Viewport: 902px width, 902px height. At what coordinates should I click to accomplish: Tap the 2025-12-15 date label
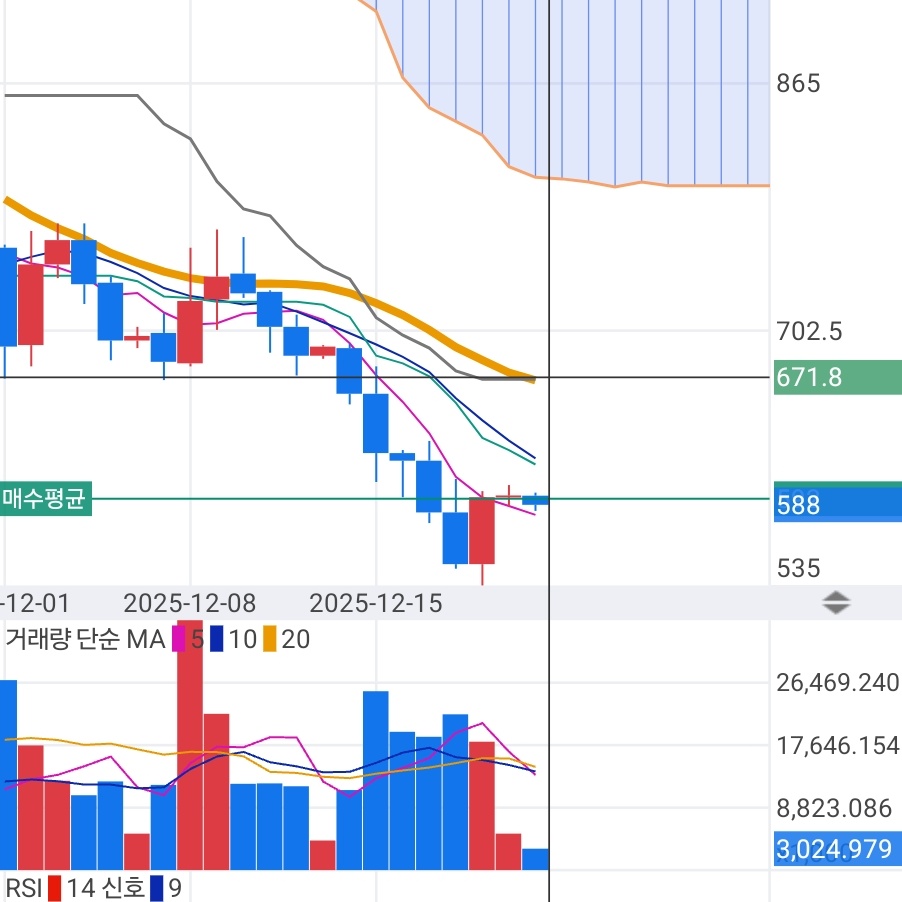click(376, 603)
